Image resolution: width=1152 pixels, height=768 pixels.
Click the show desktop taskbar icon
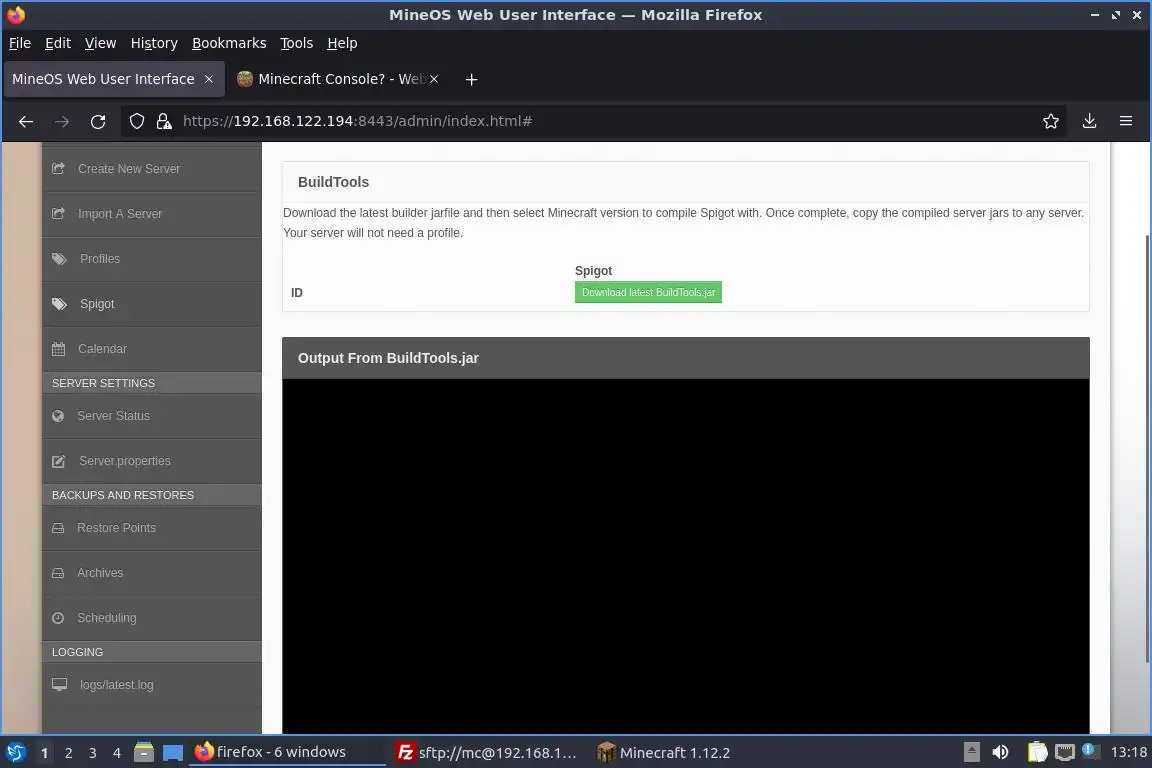pos(173,753)
